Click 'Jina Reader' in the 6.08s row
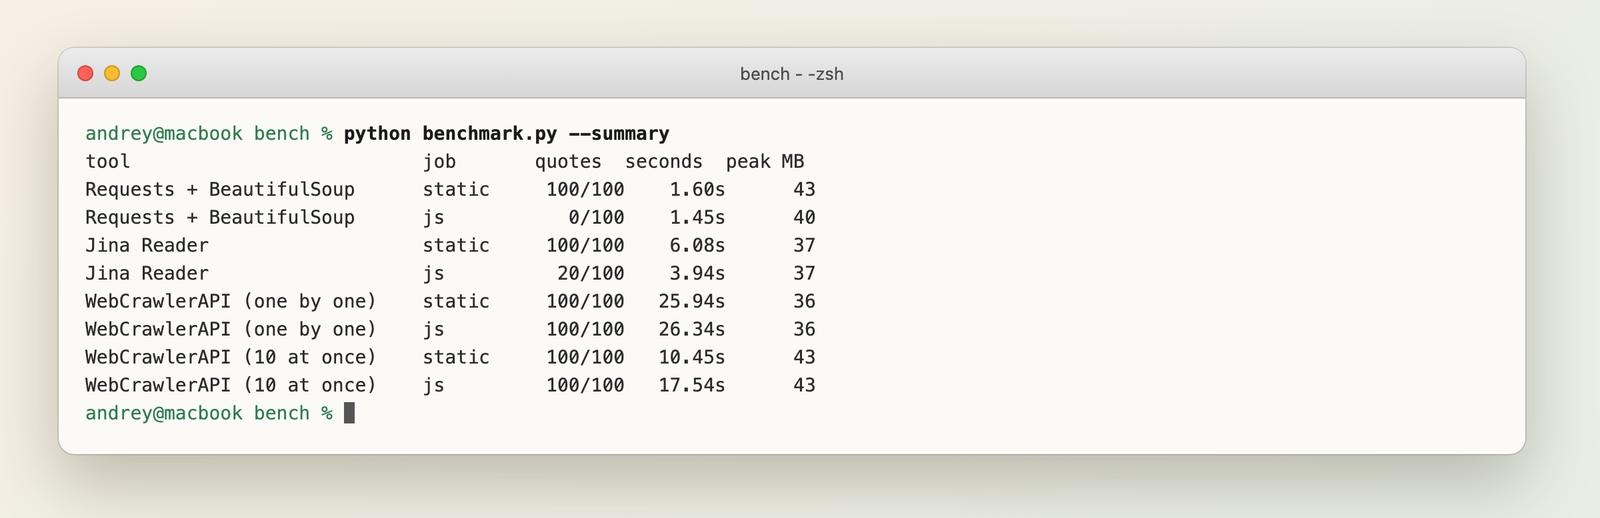 pos(147,246)
